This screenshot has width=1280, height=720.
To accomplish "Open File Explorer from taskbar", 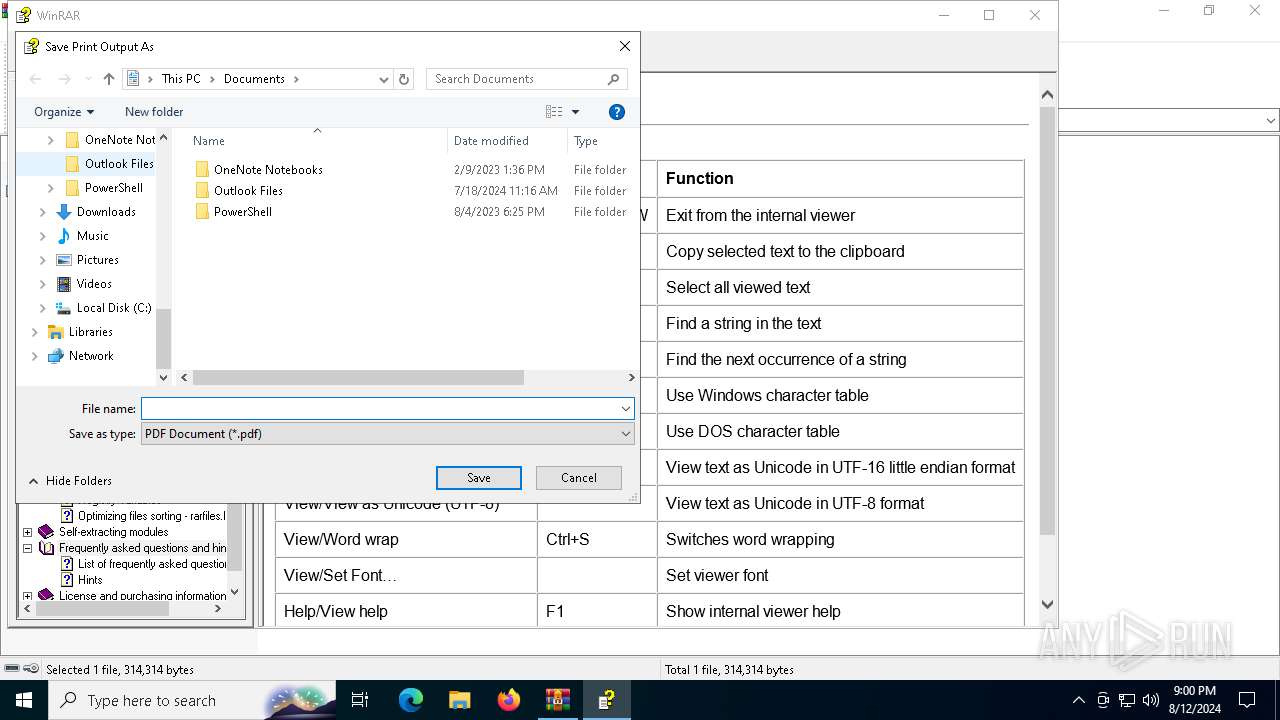I will 460,700.
